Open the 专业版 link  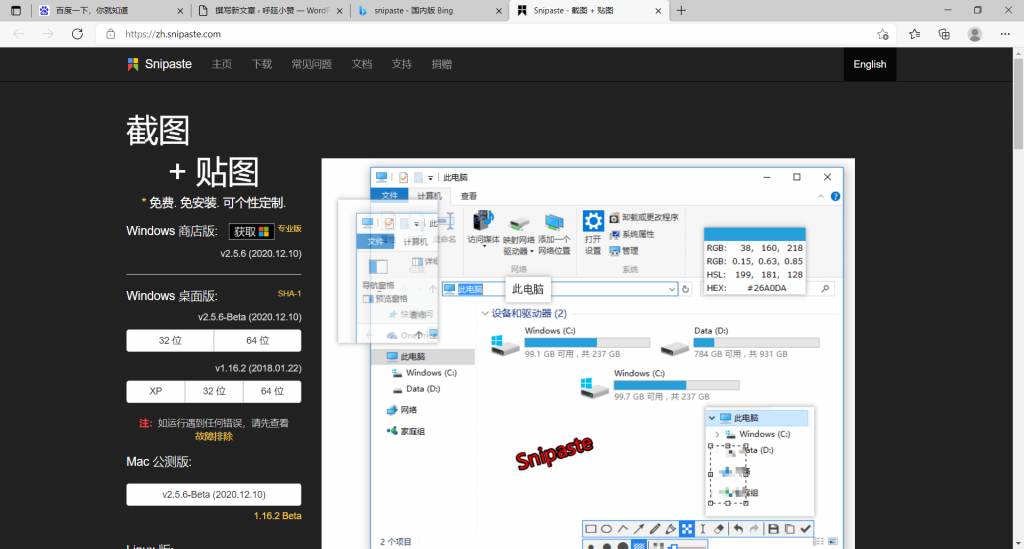pyautogui.click(x=289, y=228)
